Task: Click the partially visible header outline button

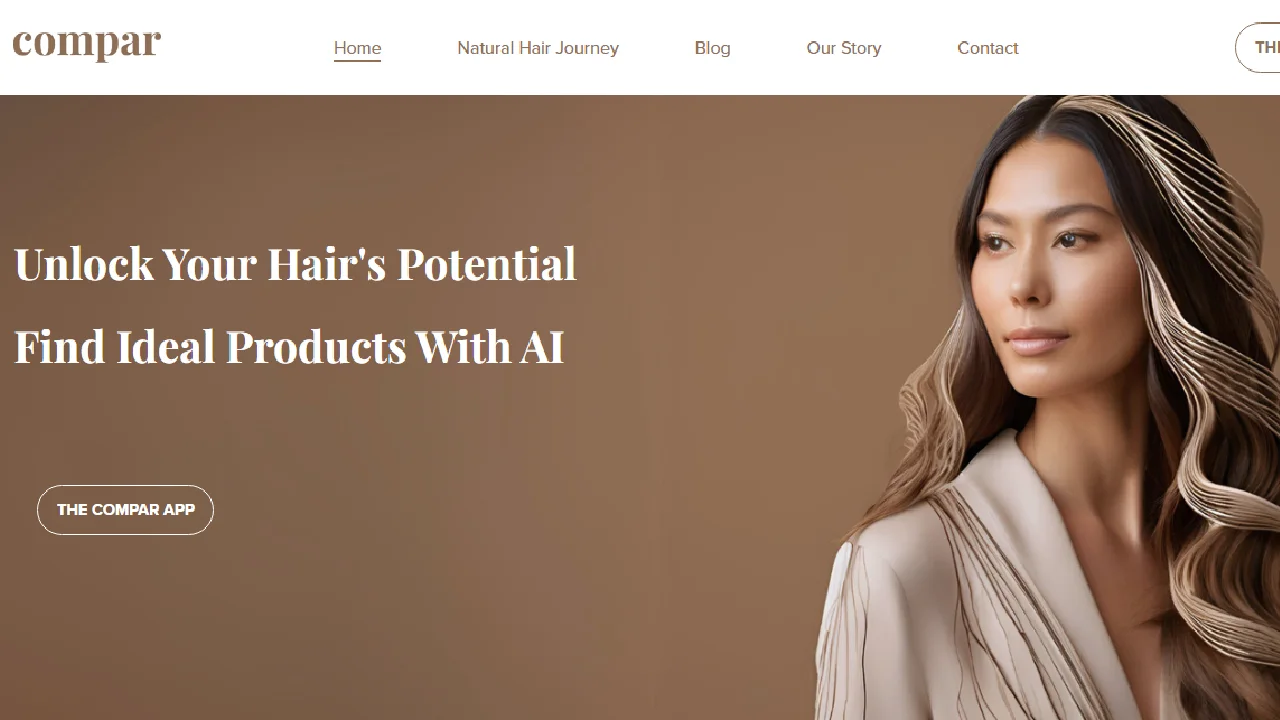Action: tap(1258, 48)
